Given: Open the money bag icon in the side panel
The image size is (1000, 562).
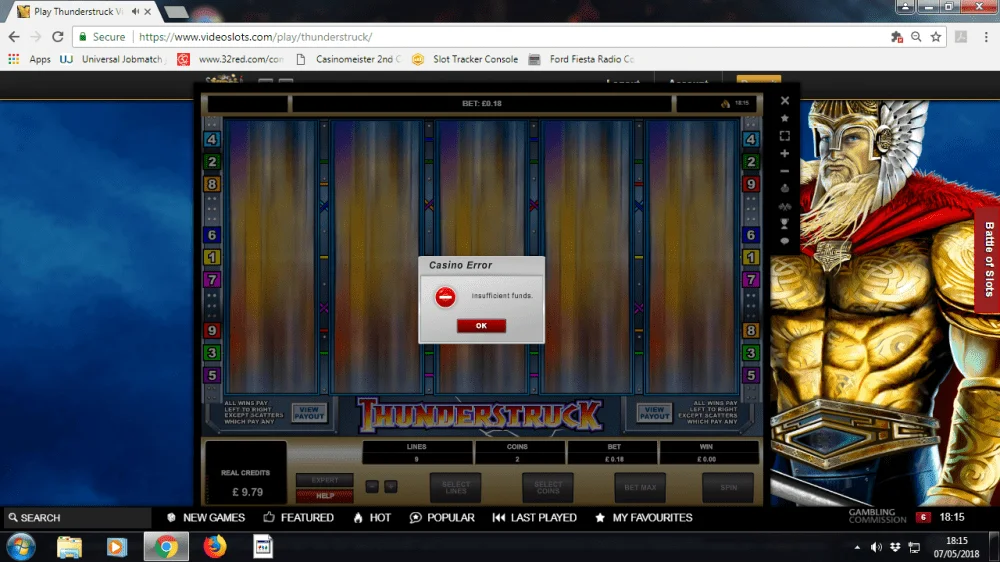Looking at the screenshot, I should click(x=785, y=189).
